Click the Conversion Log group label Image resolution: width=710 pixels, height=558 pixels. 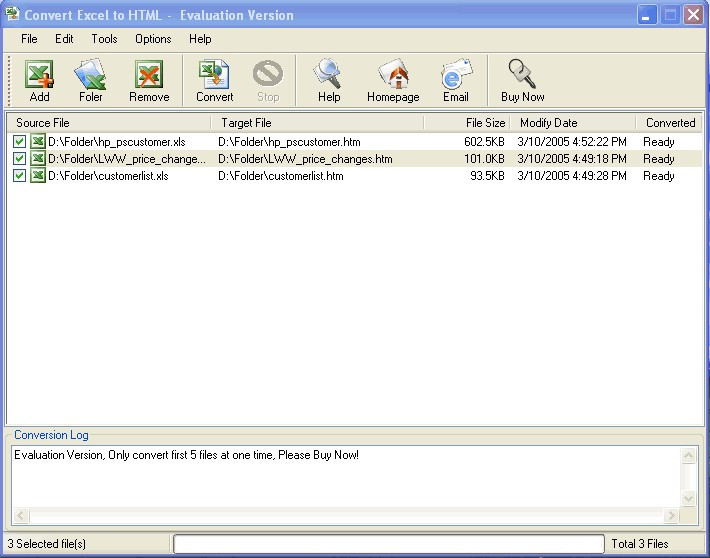[51, 435]
